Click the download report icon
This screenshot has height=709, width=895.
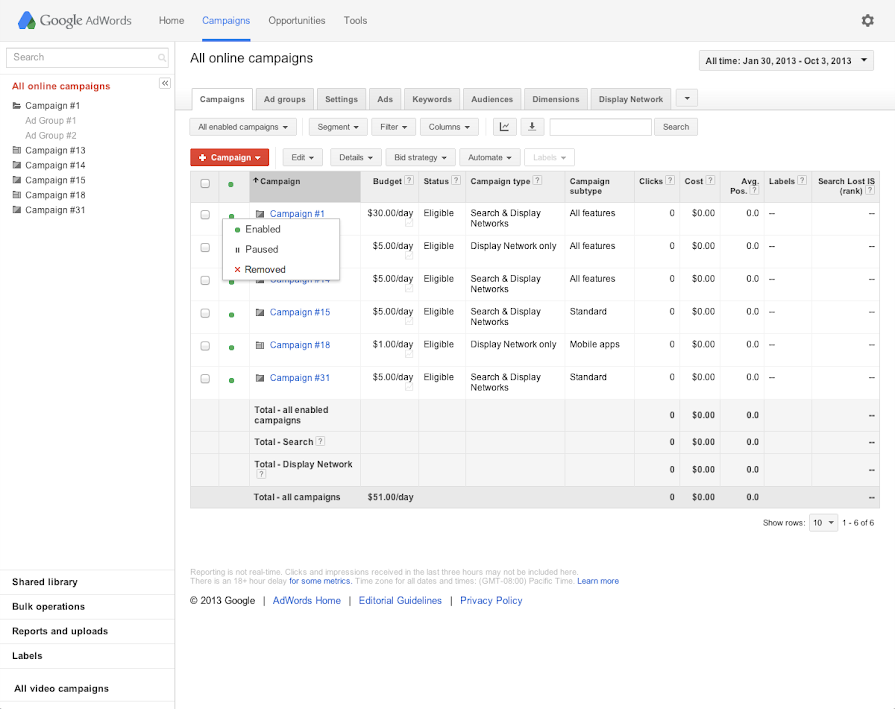(532, 127)
